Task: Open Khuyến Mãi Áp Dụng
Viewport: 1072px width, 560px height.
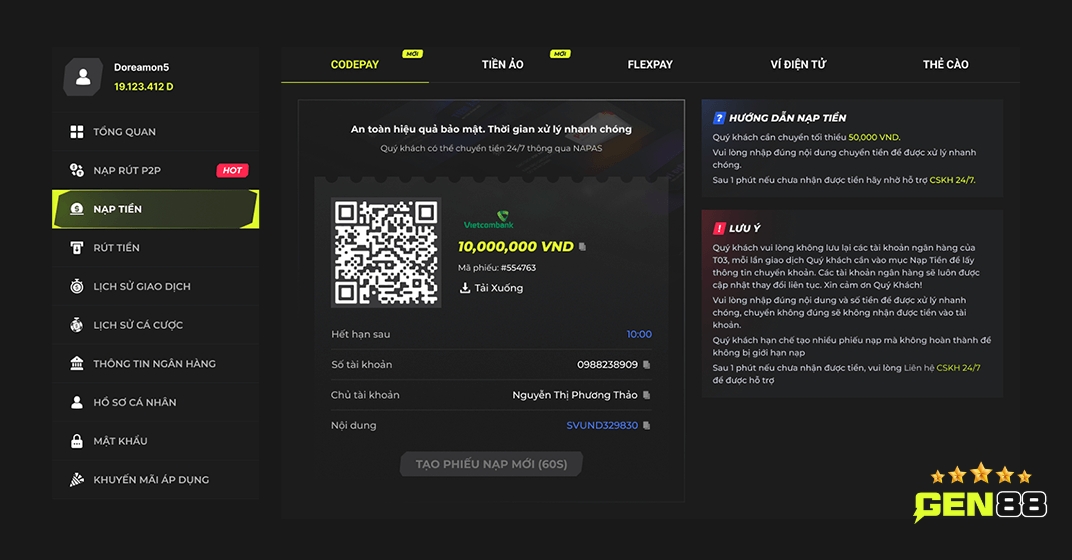Action: pos(156,479)
